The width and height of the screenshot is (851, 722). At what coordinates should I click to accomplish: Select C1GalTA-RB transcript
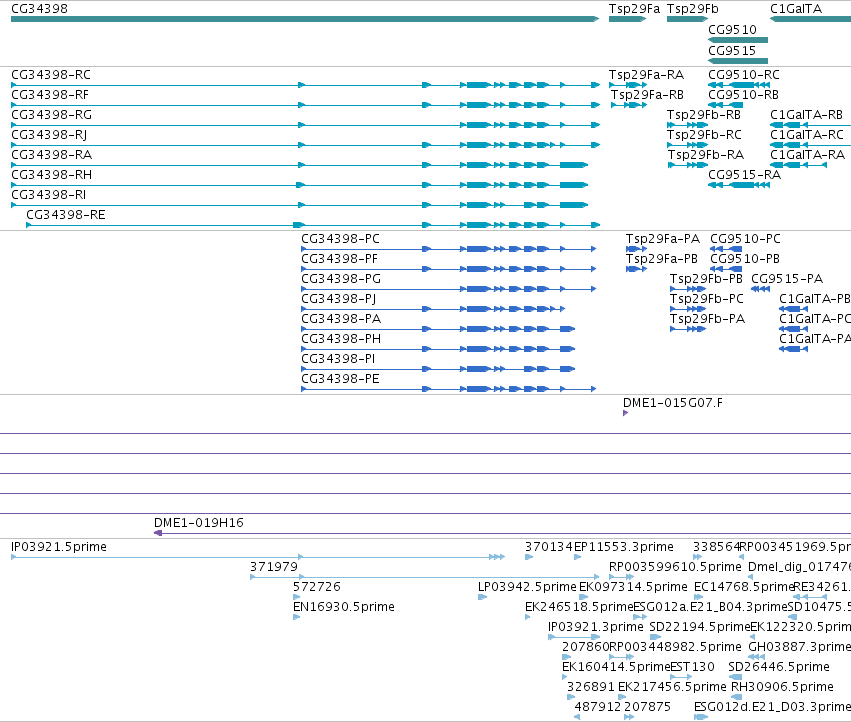(810, 125)
